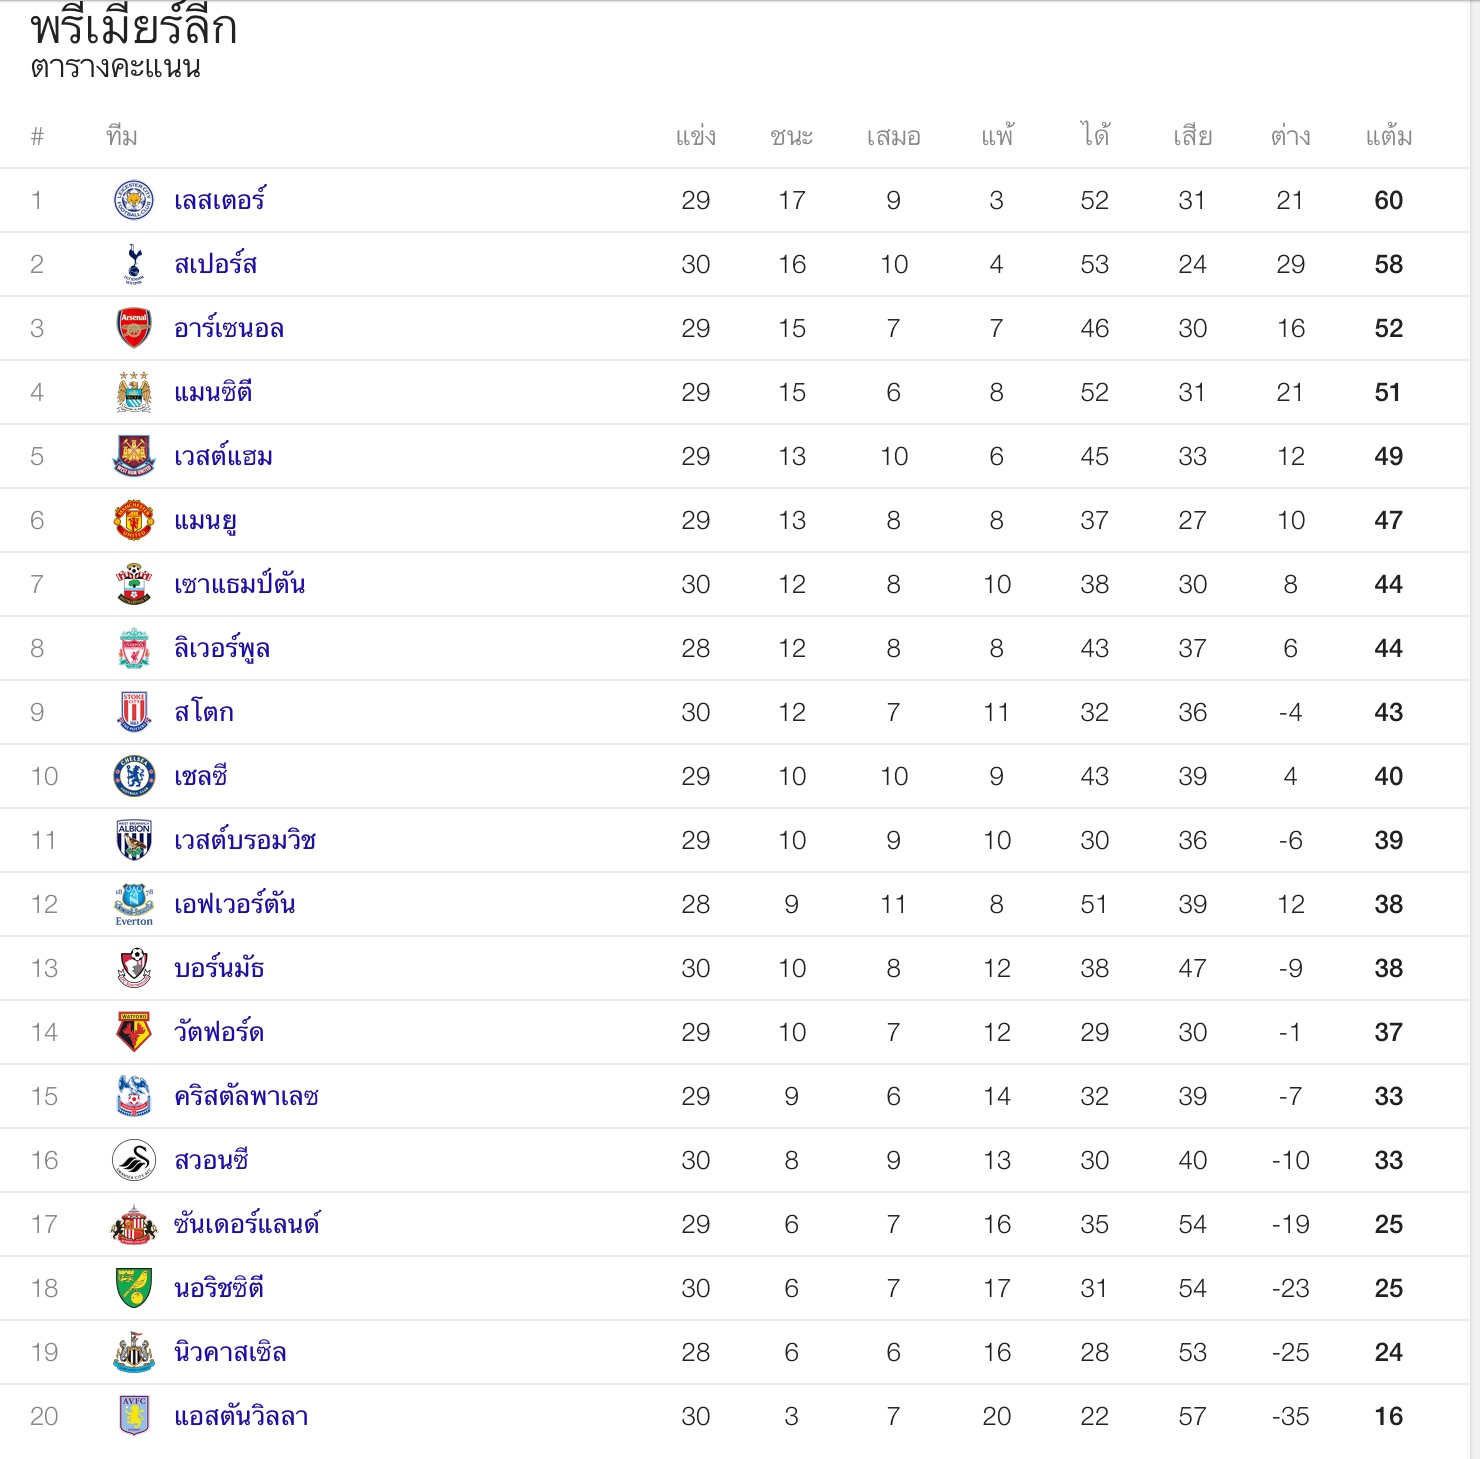Viewport: 1480px width, 1459px height.
Task: Open the เอฟเวอร์ตัน team link
Action: [x=234, y=904]
